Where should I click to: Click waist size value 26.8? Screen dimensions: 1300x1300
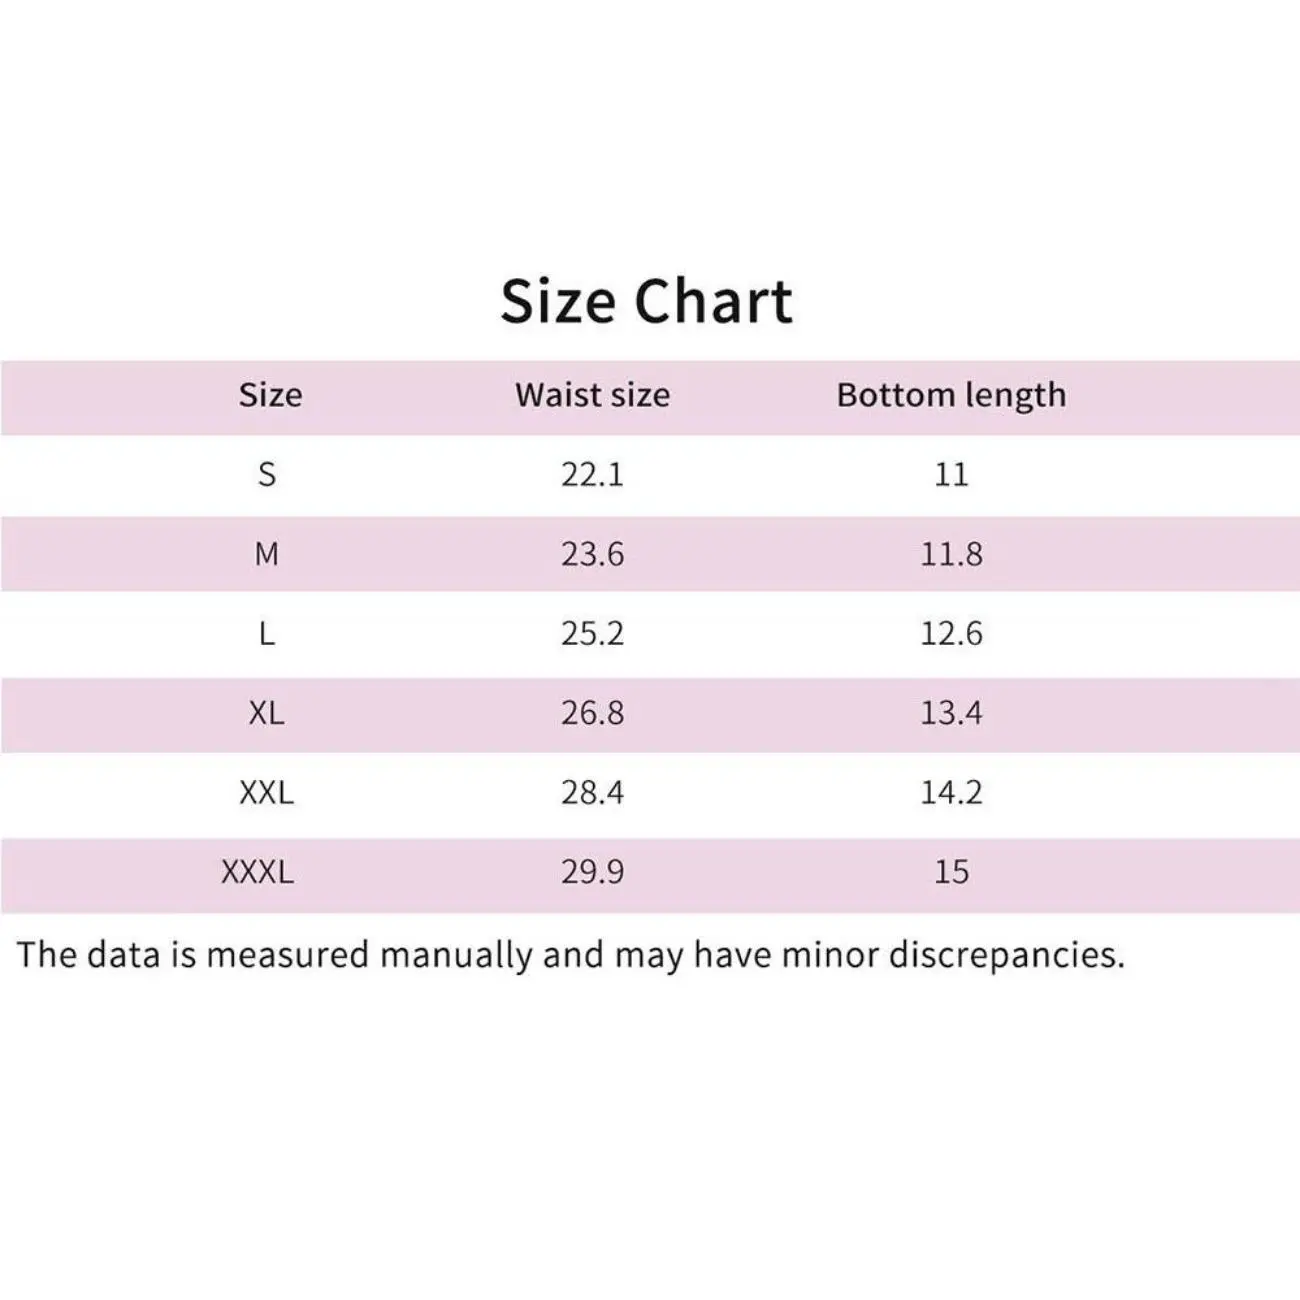point(592,713)
